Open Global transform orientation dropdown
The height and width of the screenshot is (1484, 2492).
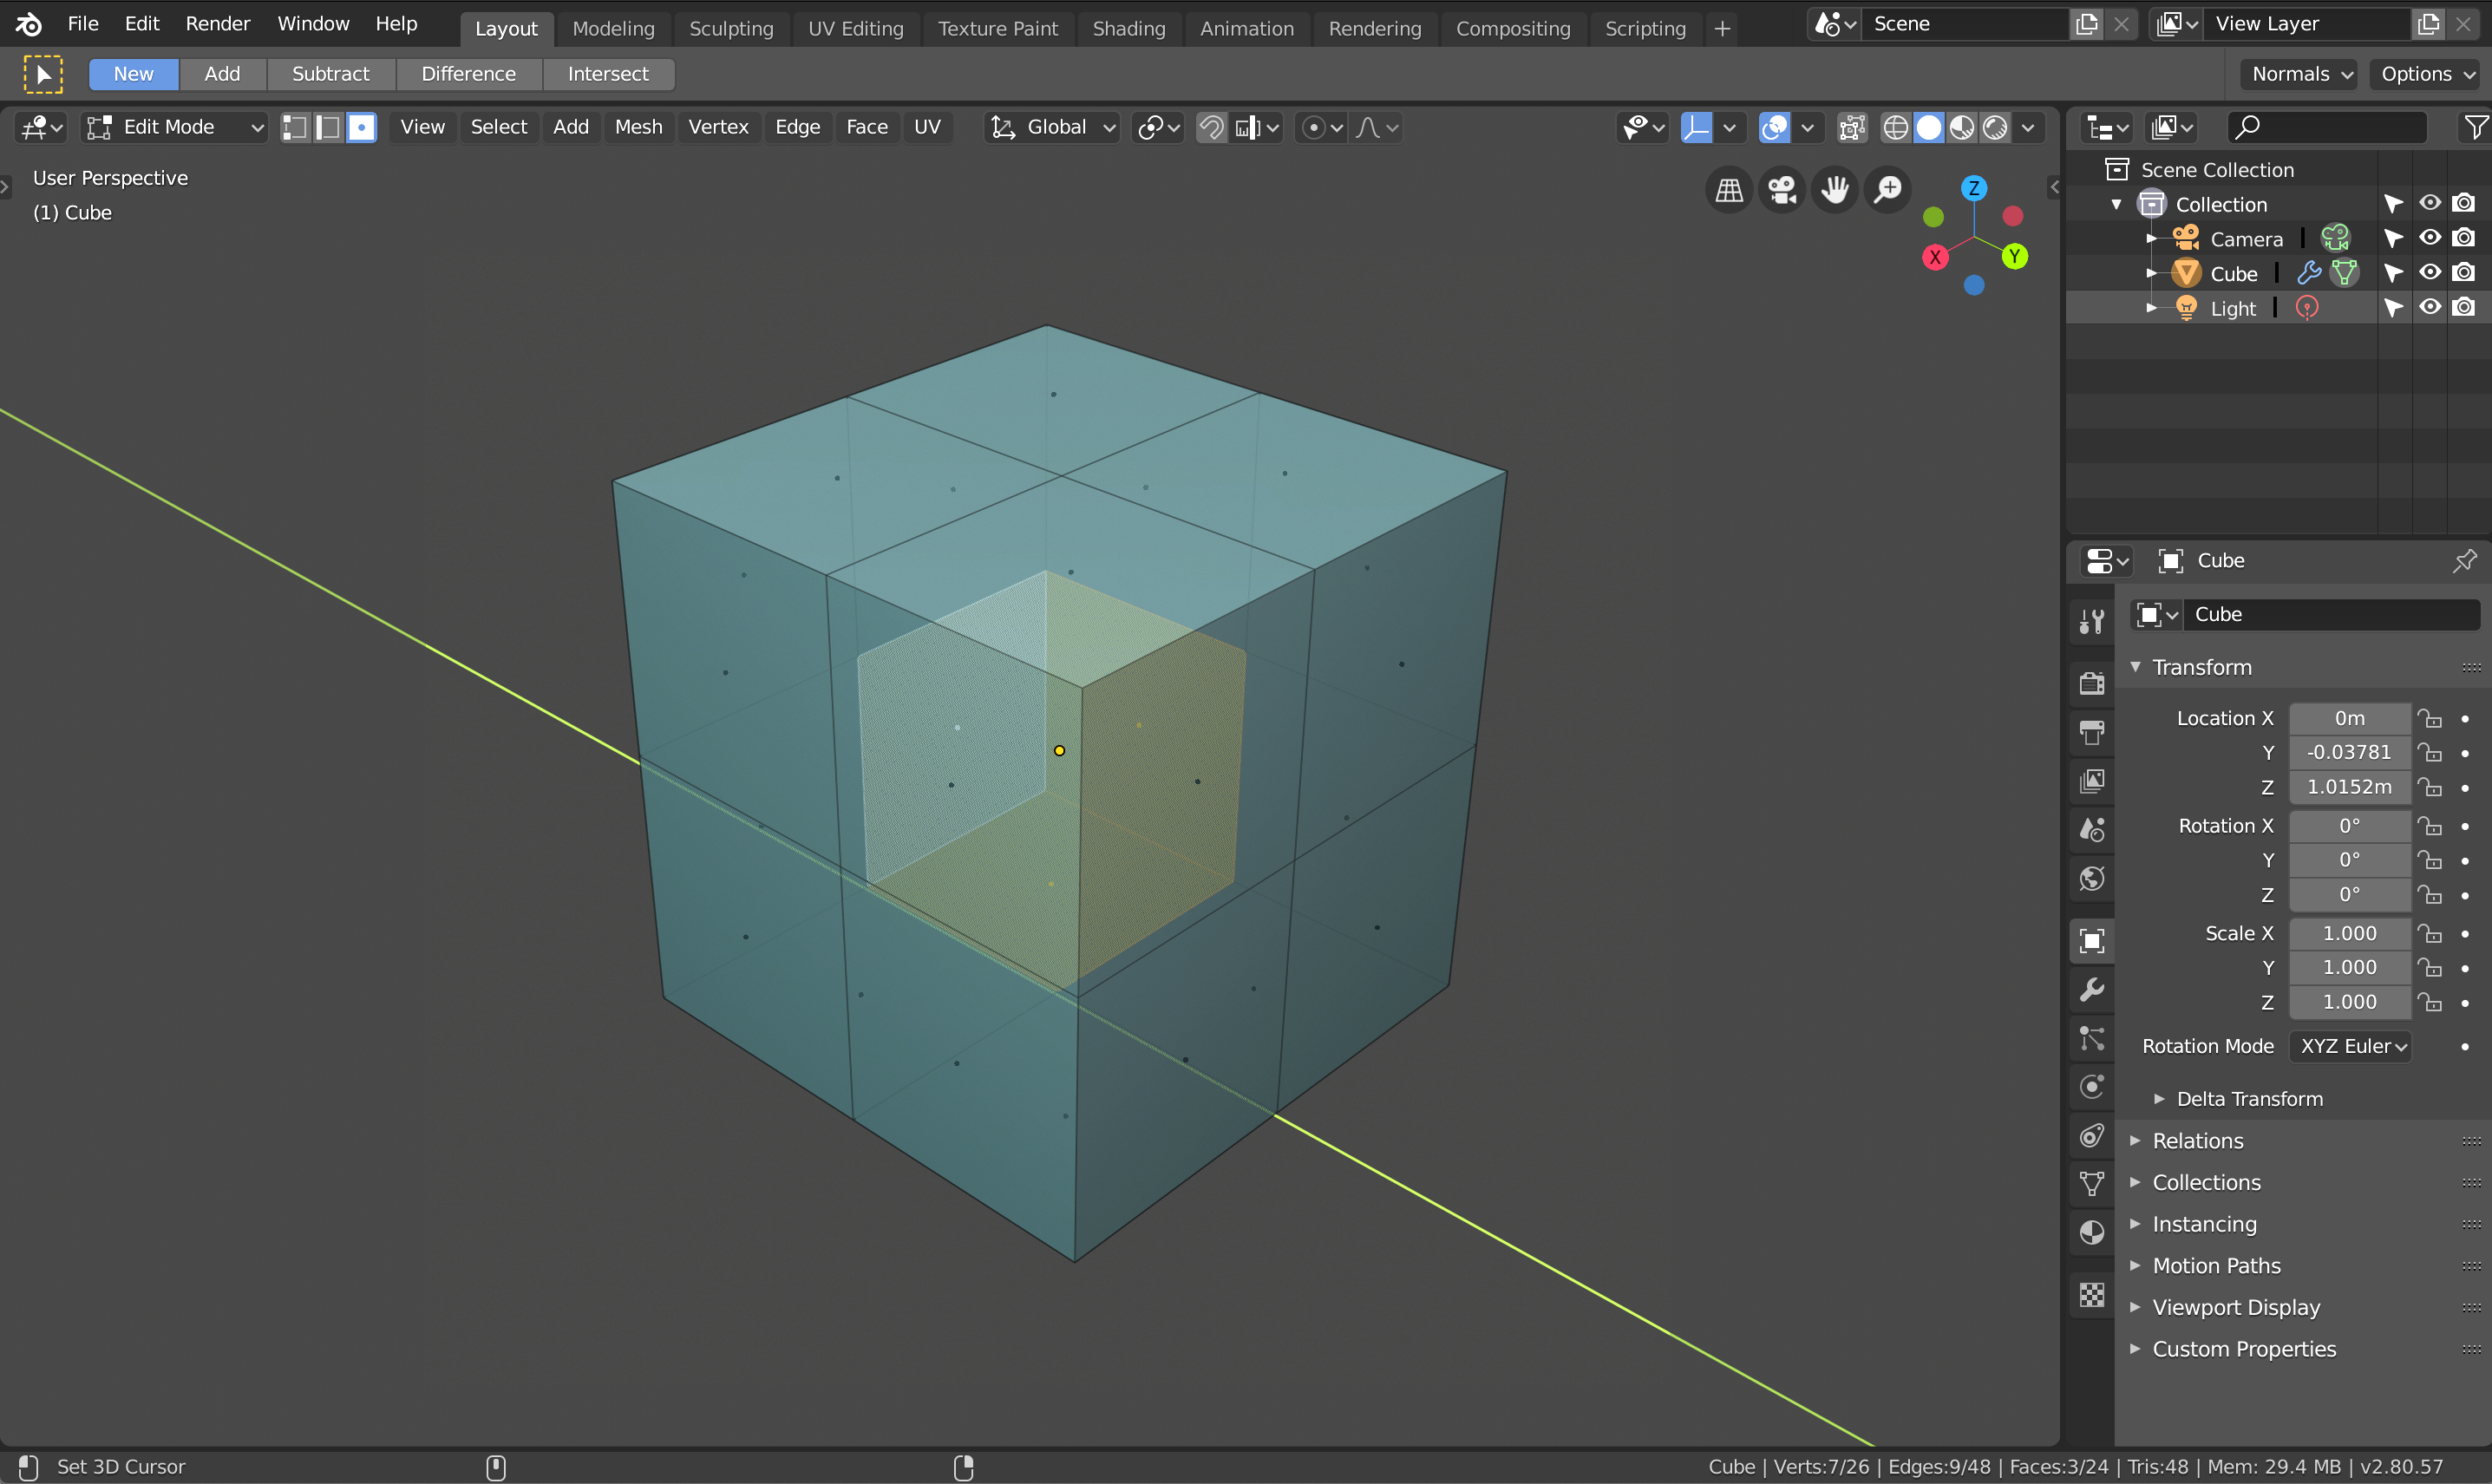click(1052, 127)
